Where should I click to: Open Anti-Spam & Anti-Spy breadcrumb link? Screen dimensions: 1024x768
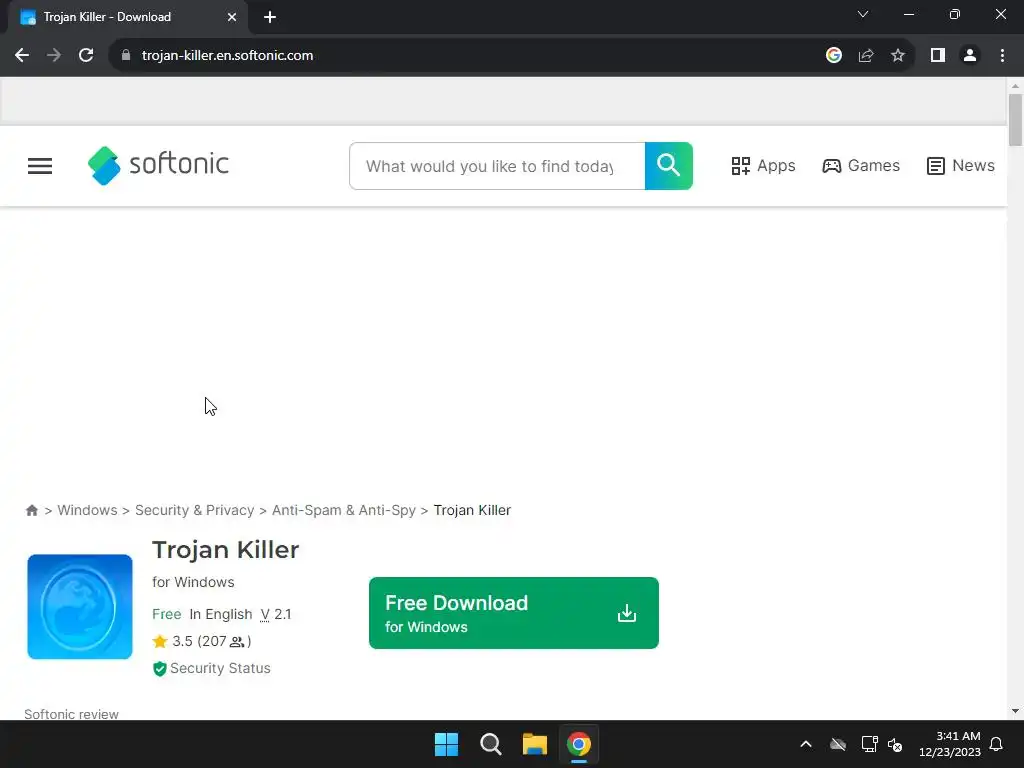tap(344, 510)
